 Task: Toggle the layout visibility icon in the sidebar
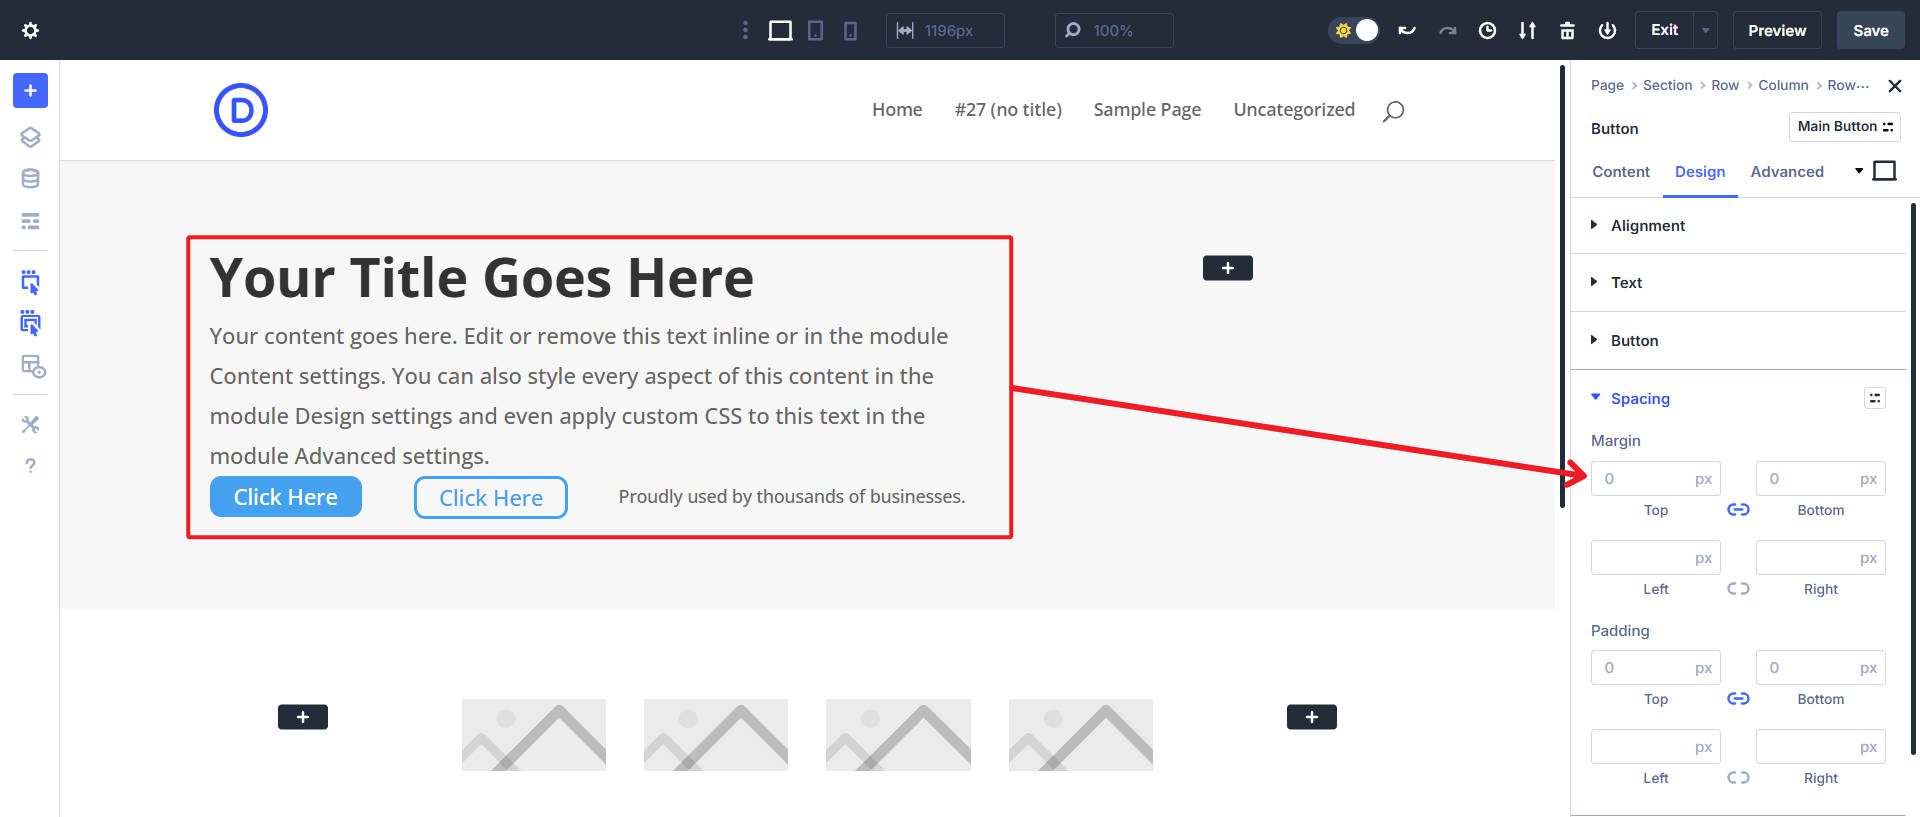pyautogui.click(x=33, y=366)
